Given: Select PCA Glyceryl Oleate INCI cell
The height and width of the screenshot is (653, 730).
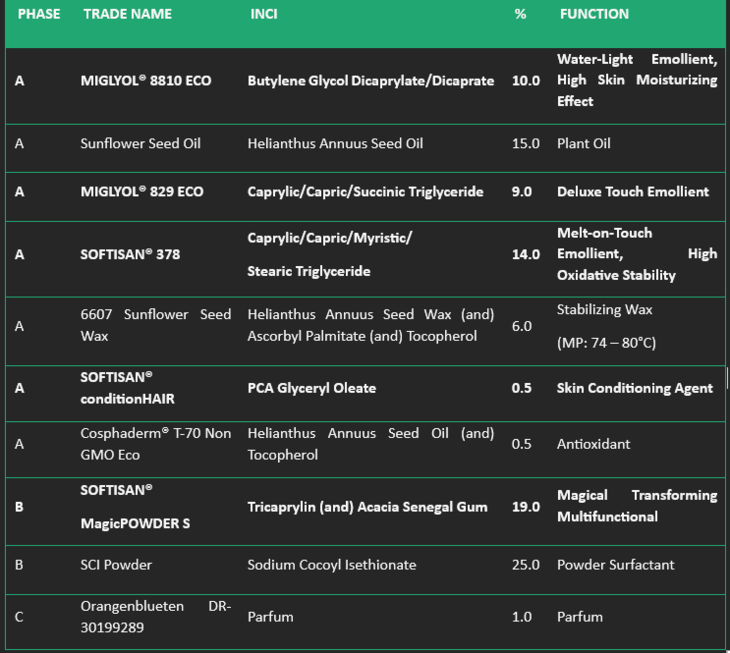Looking at the screenshot, I should (311, 388).
